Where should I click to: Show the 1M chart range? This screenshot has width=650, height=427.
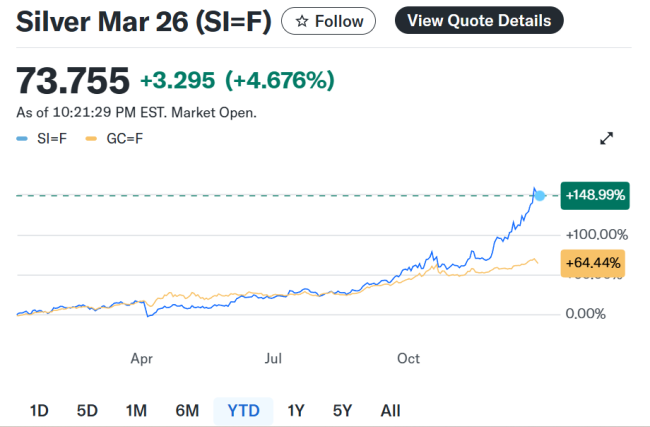(136, 410)
